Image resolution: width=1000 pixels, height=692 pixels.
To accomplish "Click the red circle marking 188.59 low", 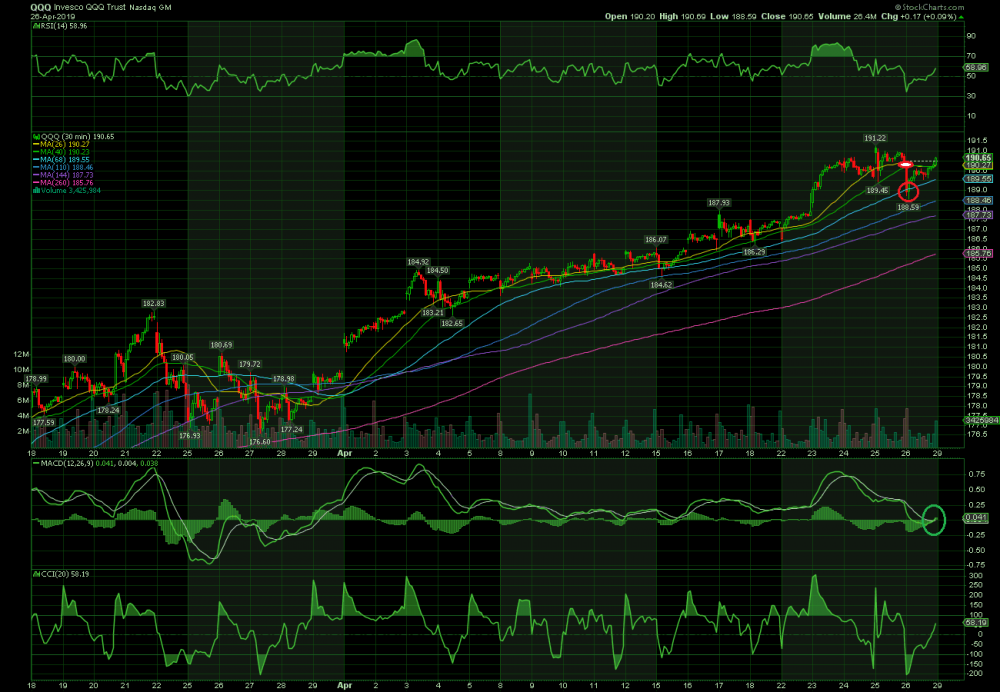I will click(908, 191).
